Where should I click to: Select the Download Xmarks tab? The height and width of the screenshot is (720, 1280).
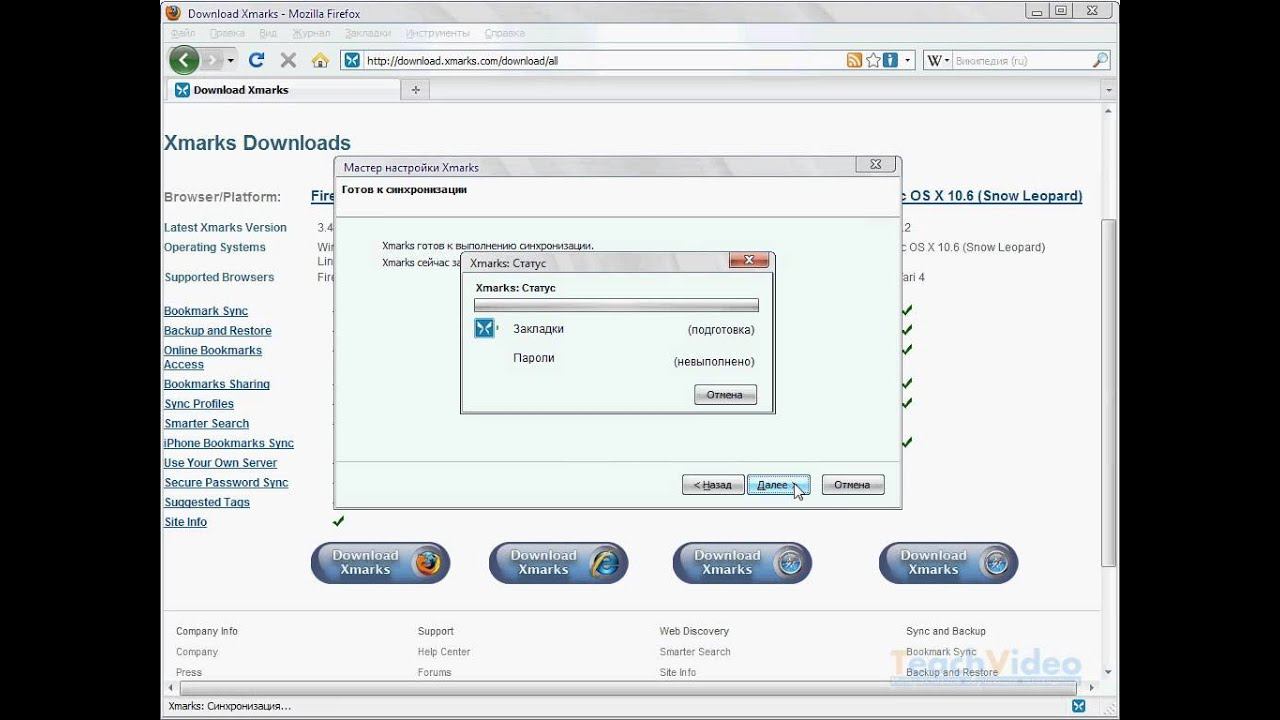tap(282, 90)
